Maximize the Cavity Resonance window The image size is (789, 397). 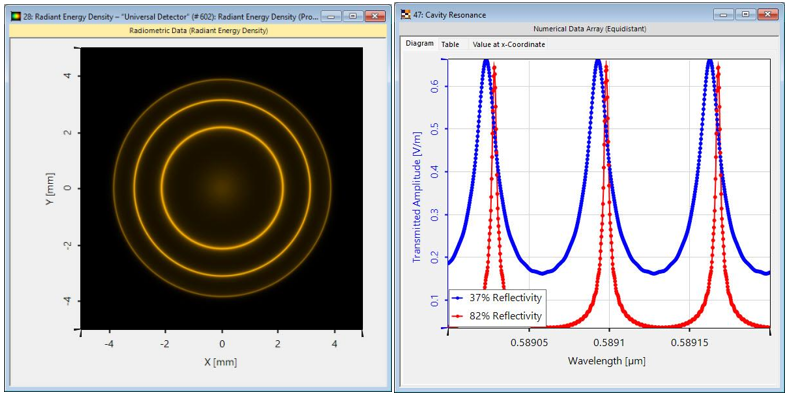tap(744, 15)
